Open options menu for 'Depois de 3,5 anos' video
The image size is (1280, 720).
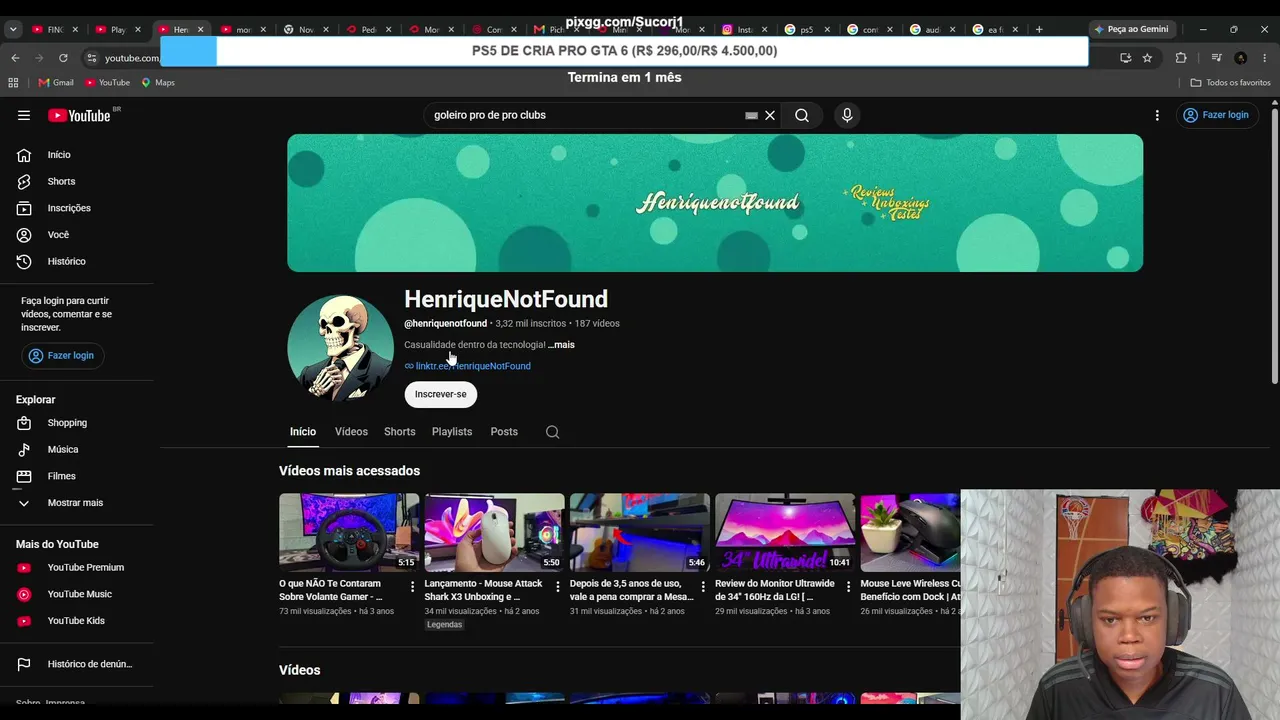[x=703, y=587]
